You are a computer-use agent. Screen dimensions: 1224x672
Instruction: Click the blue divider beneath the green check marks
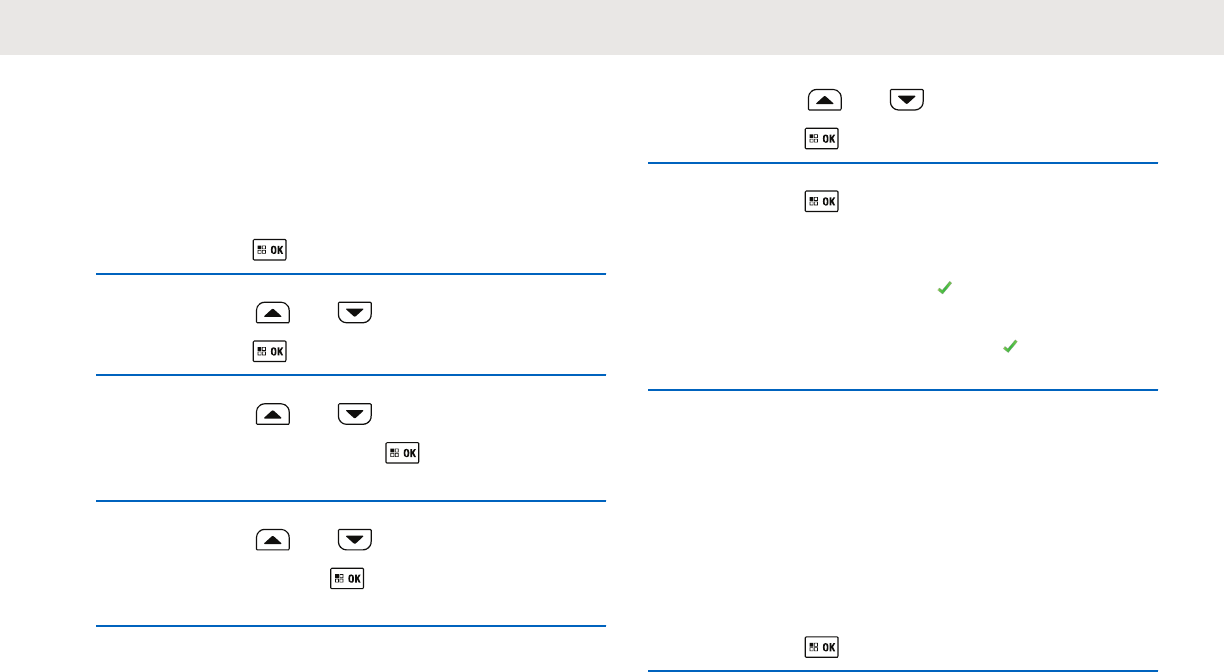click(902, 390)
